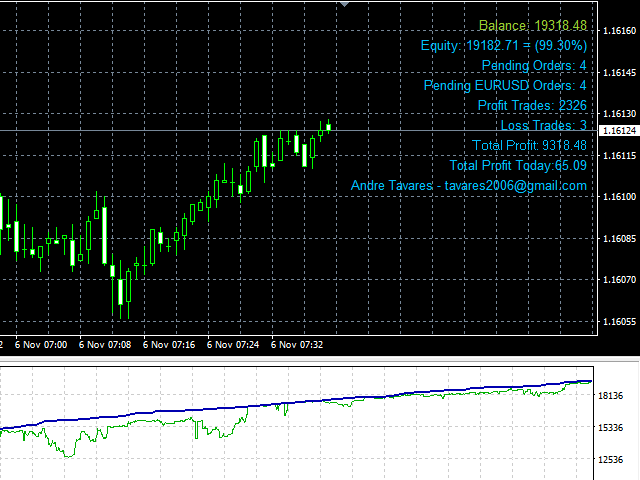640x480 pixels.
Task: Click the 12536 value on equity graph axis
Action: click(610, 460)
